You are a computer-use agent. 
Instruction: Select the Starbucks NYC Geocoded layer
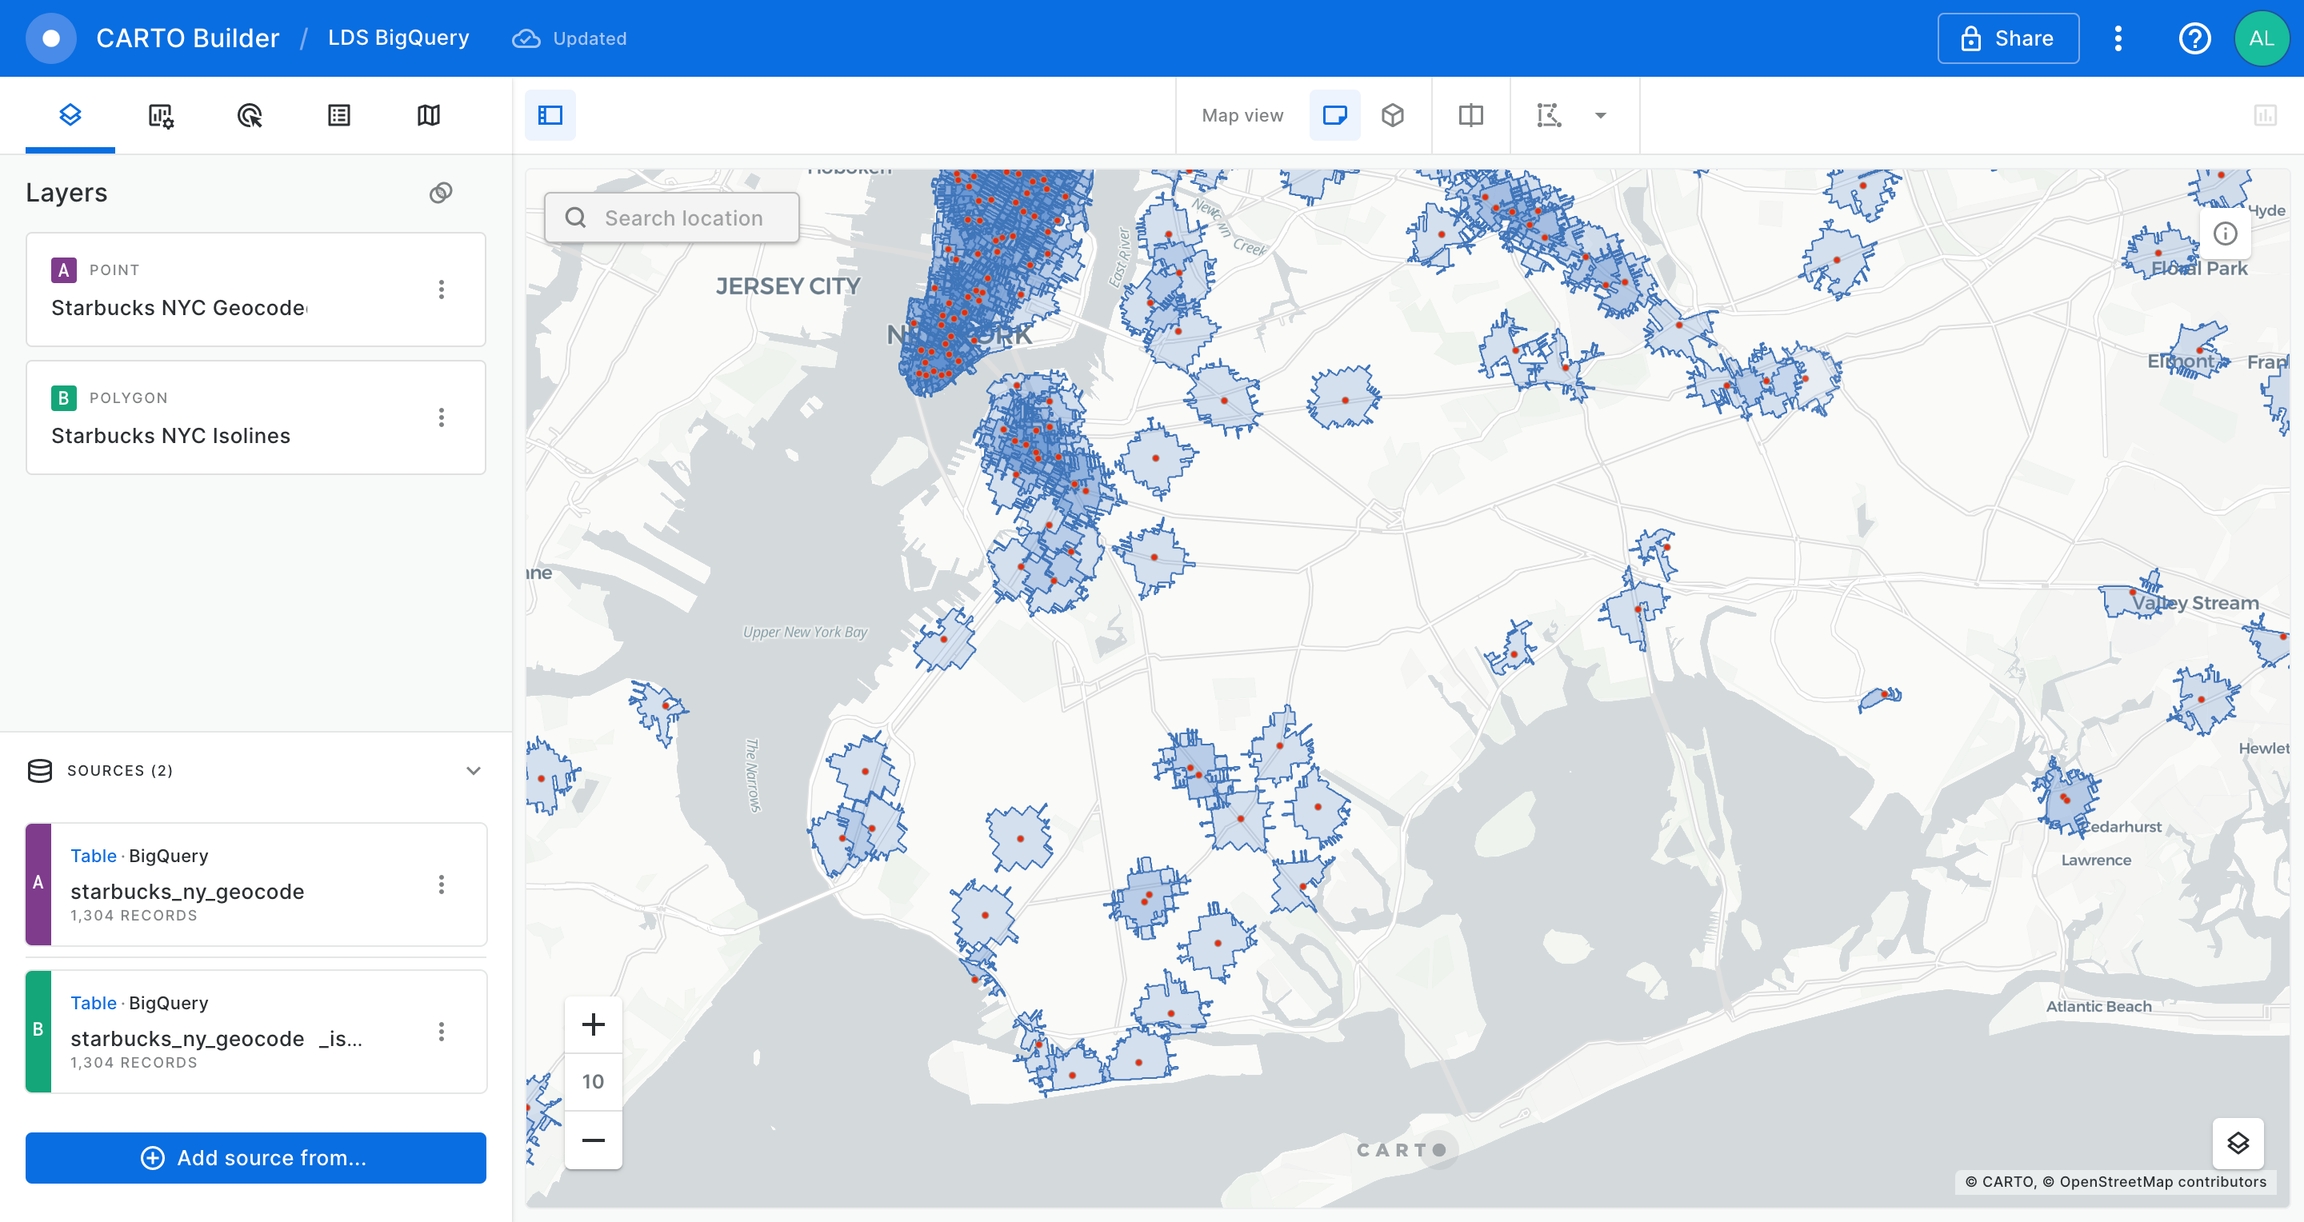pos(255,290)
